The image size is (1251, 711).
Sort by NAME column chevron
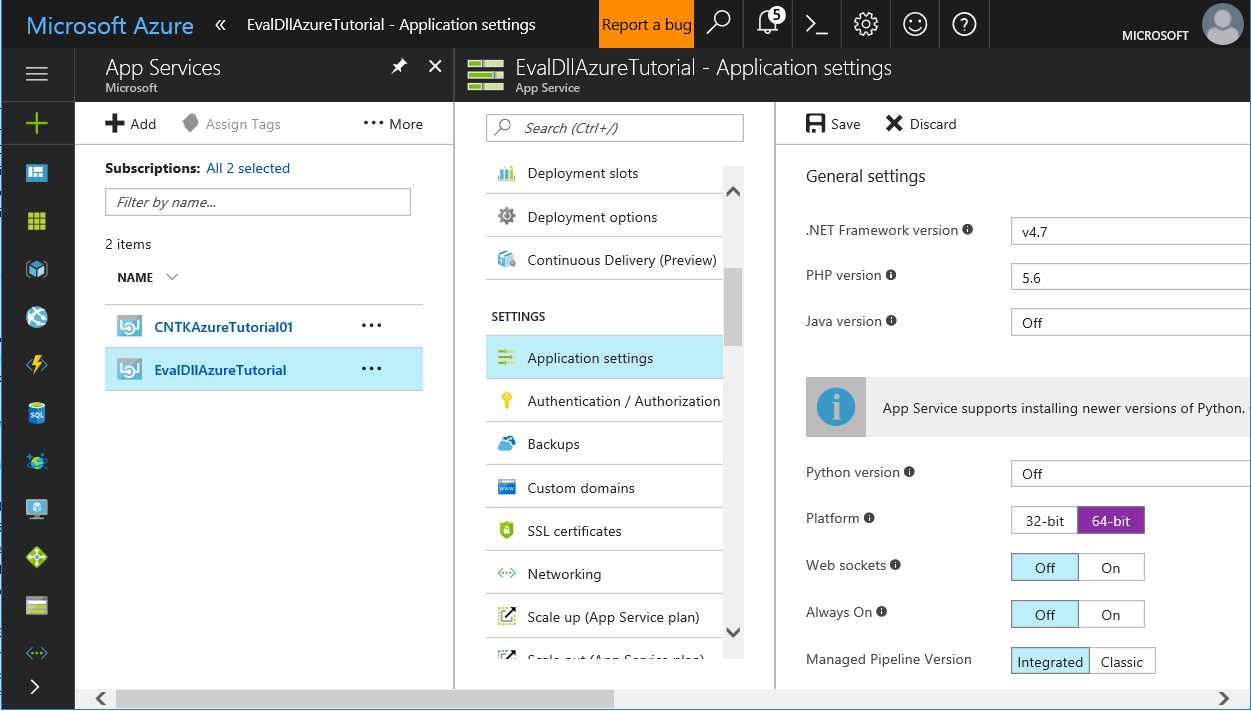click(172, 277)
